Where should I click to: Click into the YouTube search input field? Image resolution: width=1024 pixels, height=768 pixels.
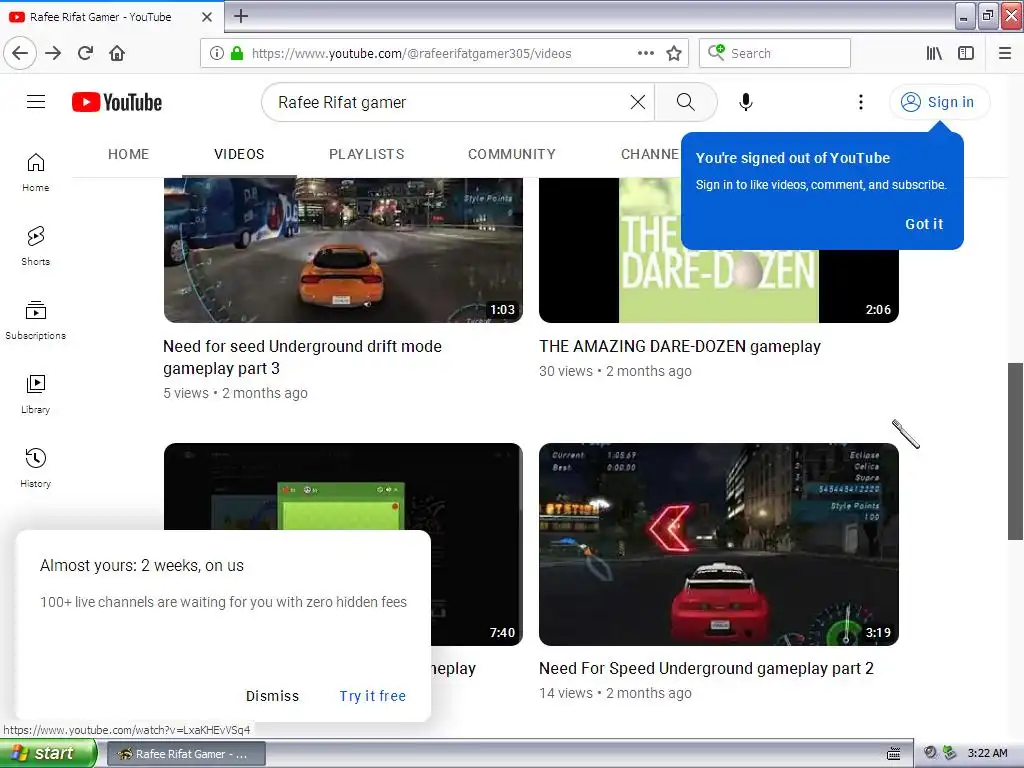tap(451, 102)
